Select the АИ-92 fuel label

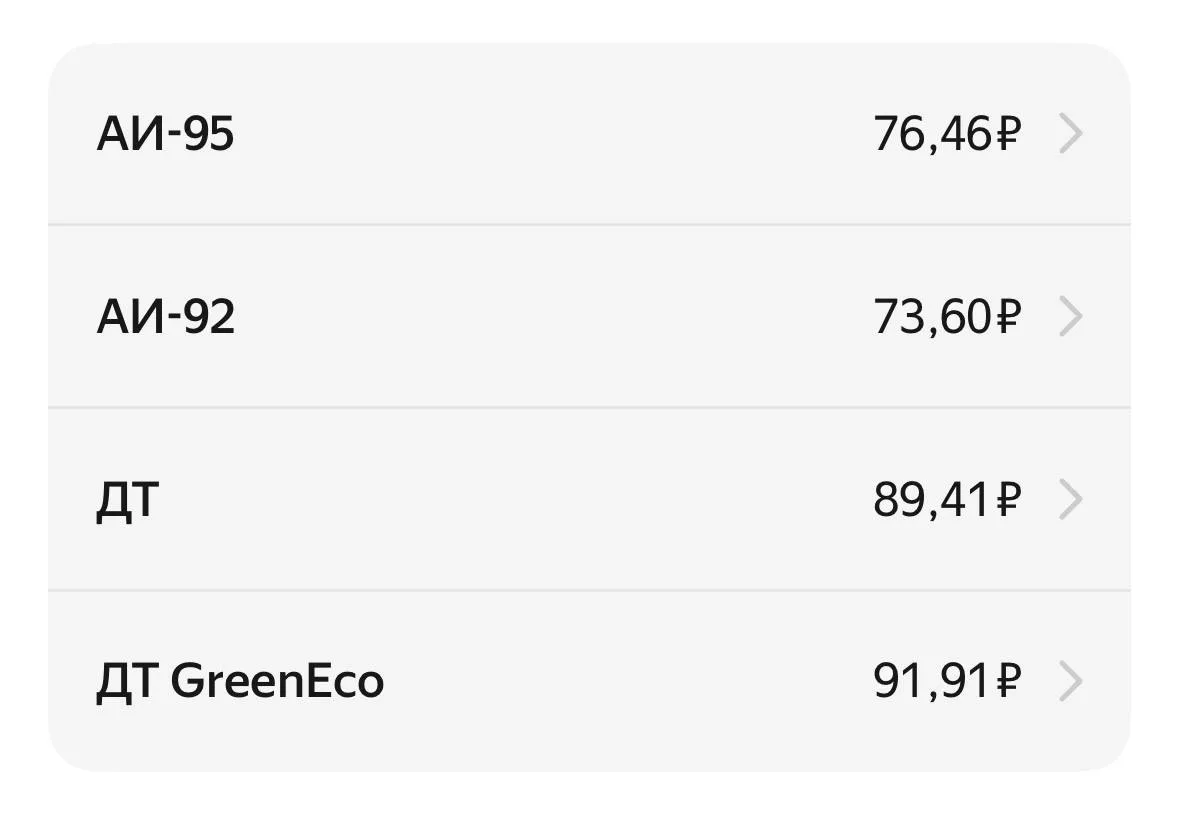[x=165, y=317]
